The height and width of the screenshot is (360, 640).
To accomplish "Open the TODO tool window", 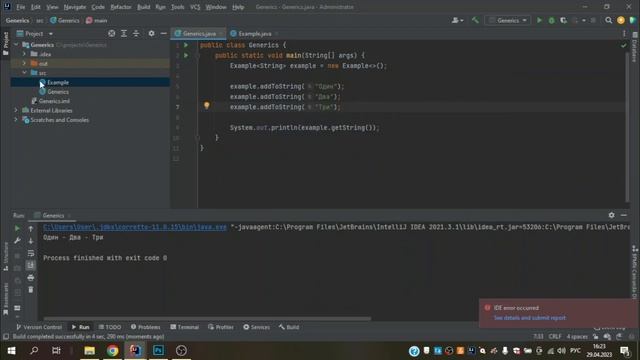I will 110,327.
